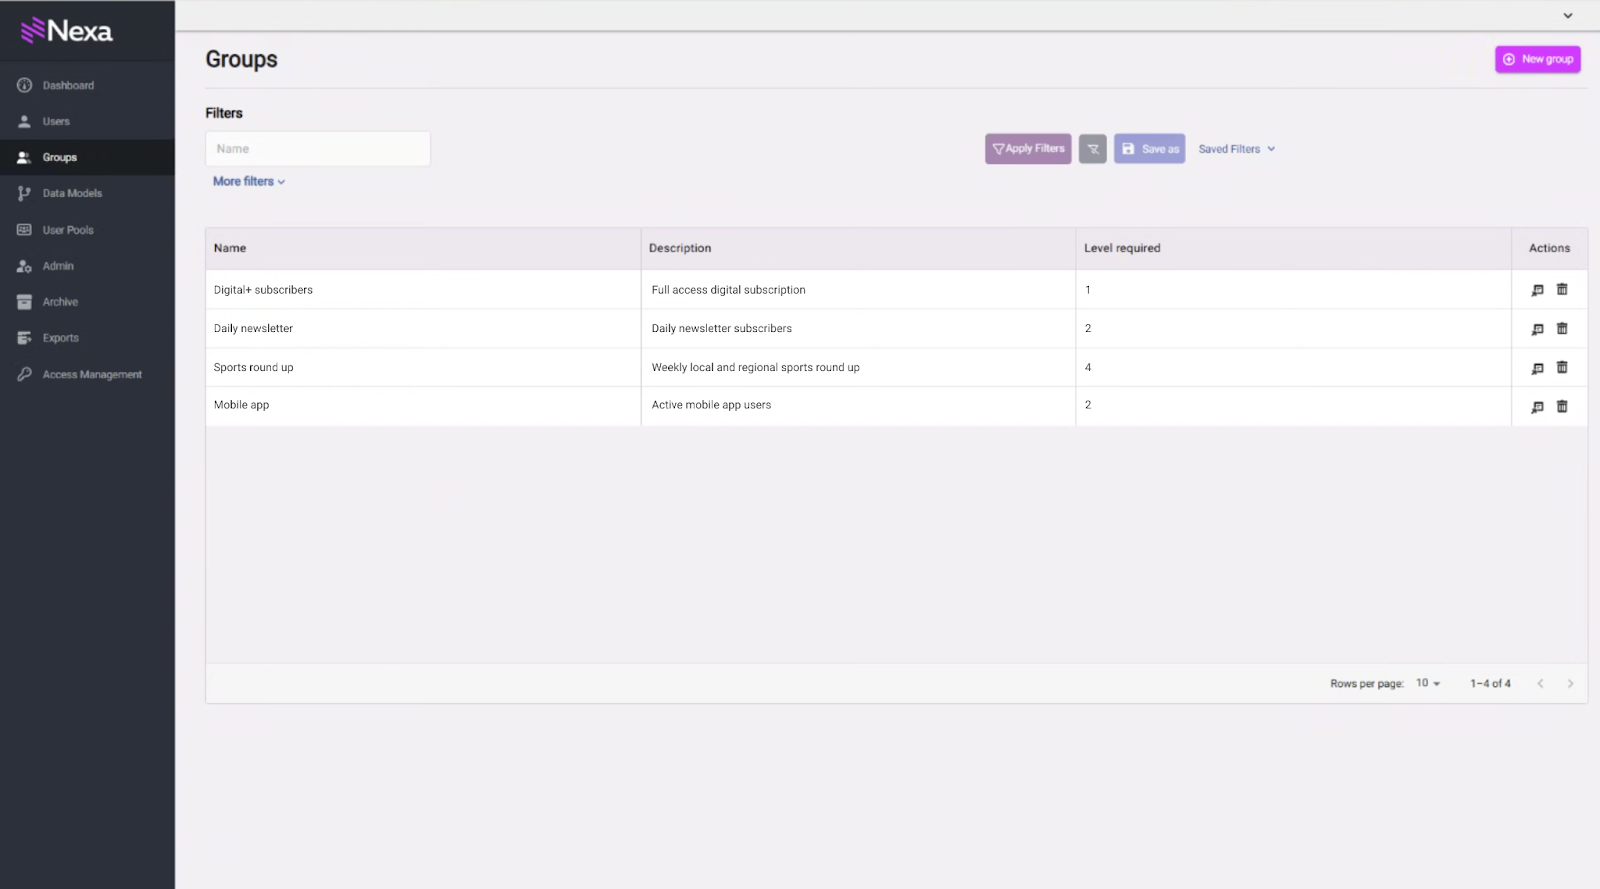Delete the Digital+ subscribers group

1562,290
